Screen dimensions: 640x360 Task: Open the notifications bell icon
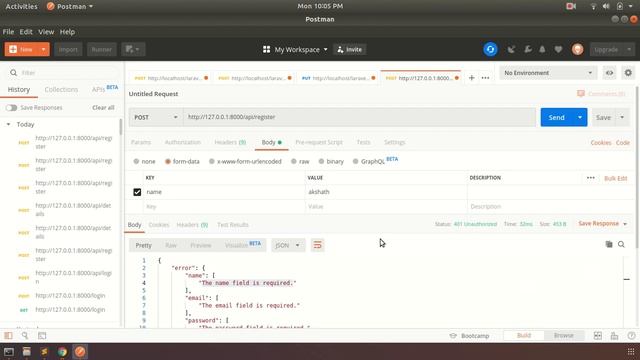pyautogui.click(x=542, y=49)
